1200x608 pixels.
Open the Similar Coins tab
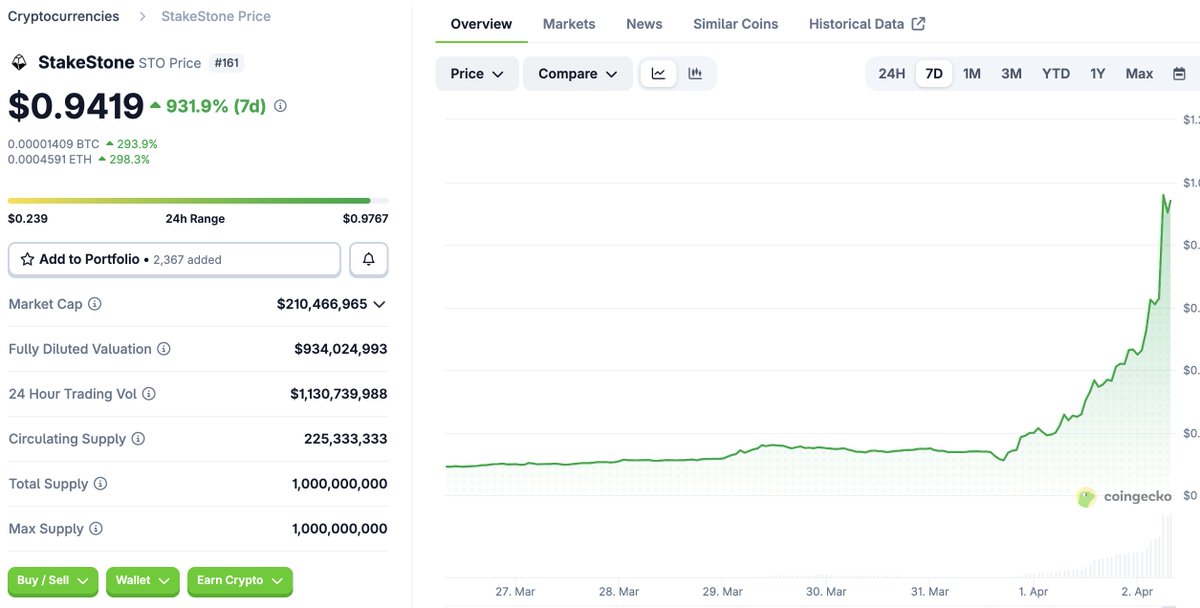(x=735, y=22)
